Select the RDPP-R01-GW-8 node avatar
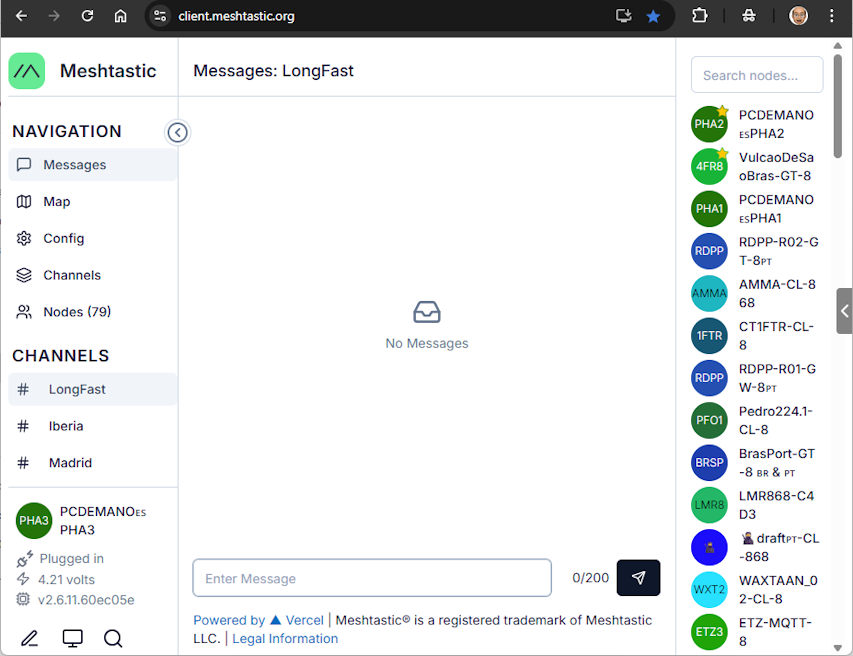The height and width of the screenshot is (656, 853). coord(709,378)
